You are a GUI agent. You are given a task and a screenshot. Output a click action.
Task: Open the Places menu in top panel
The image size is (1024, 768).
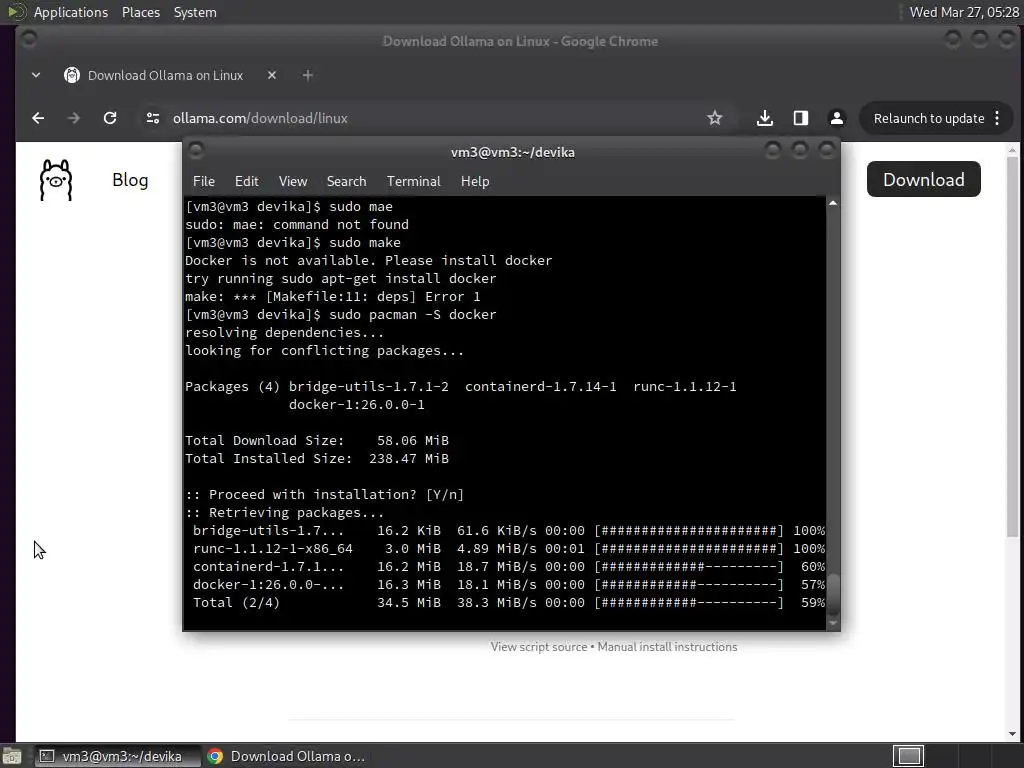pyautogui.click(x=140, y=12)
